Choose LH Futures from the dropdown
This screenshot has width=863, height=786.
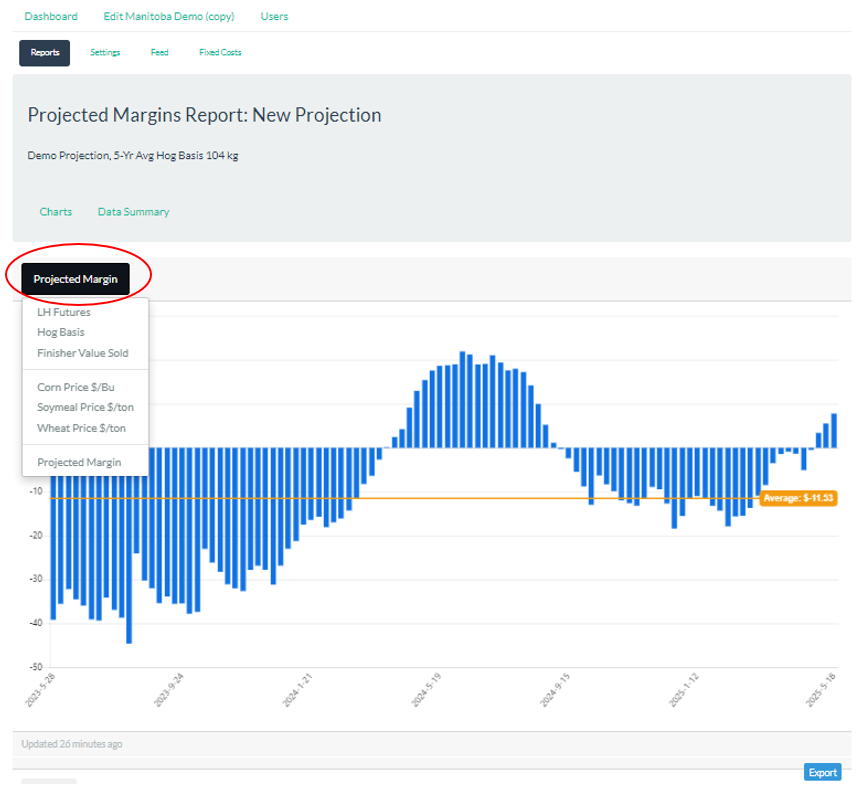tap(64, 312)
